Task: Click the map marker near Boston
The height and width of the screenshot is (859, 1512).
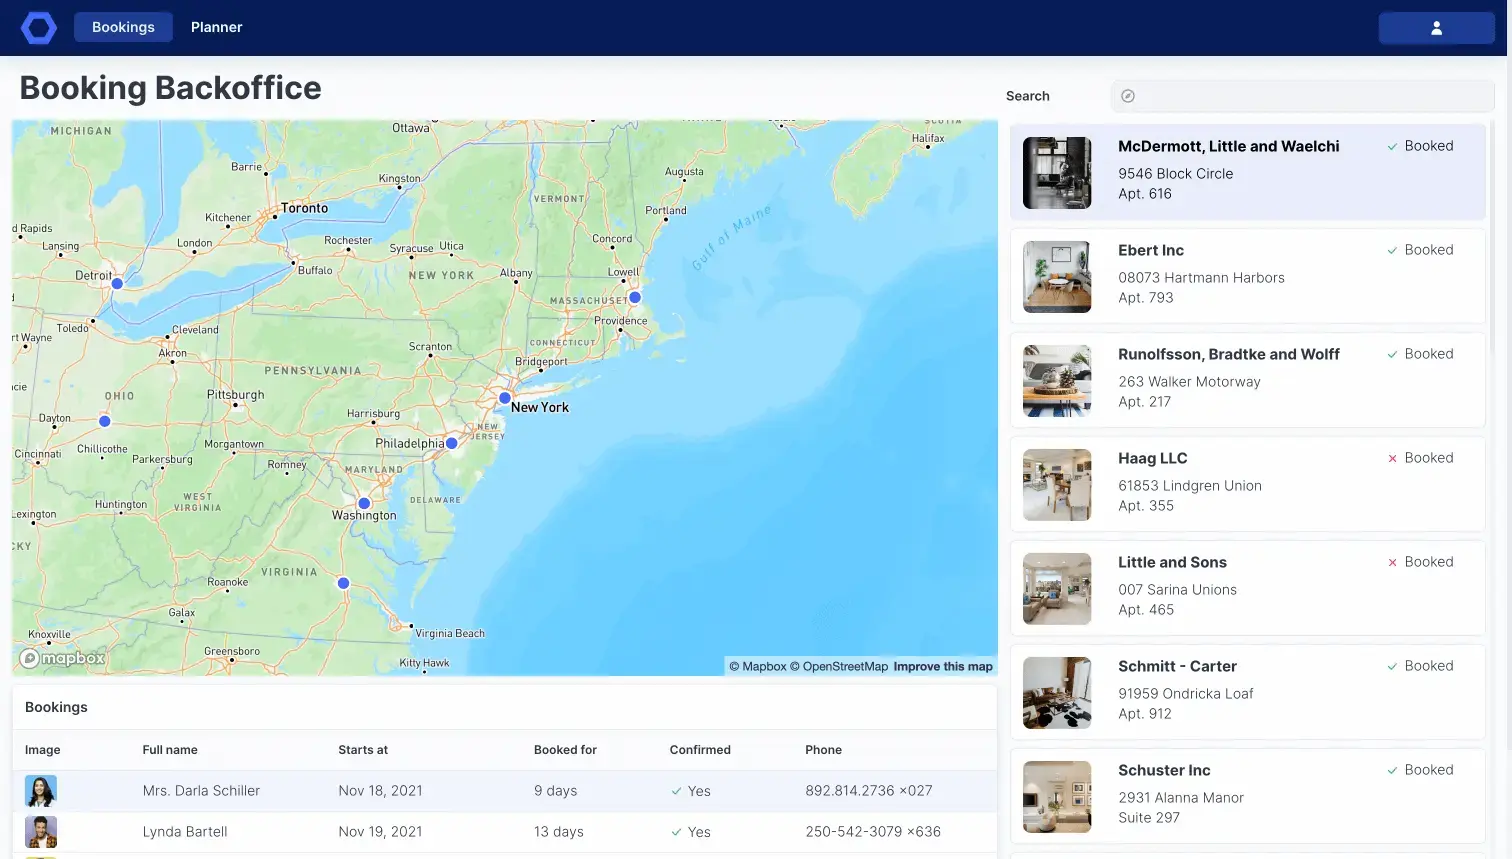Action: coord(634,297)
